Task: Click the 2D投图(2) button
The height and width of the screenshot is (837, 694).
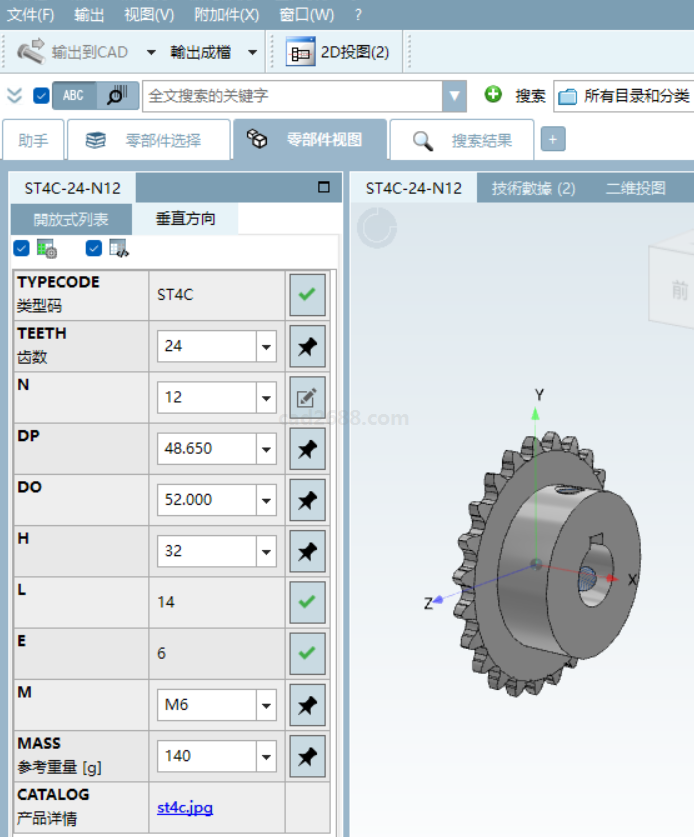Action: point(338,52)
